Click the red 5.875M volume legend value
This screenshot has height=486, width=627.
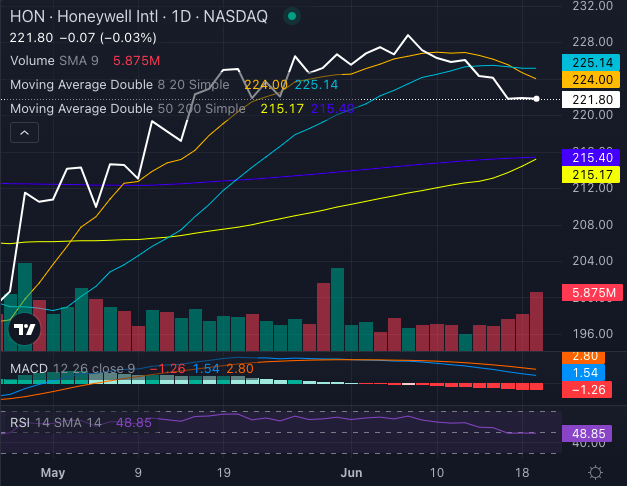(x=136, y=61)
